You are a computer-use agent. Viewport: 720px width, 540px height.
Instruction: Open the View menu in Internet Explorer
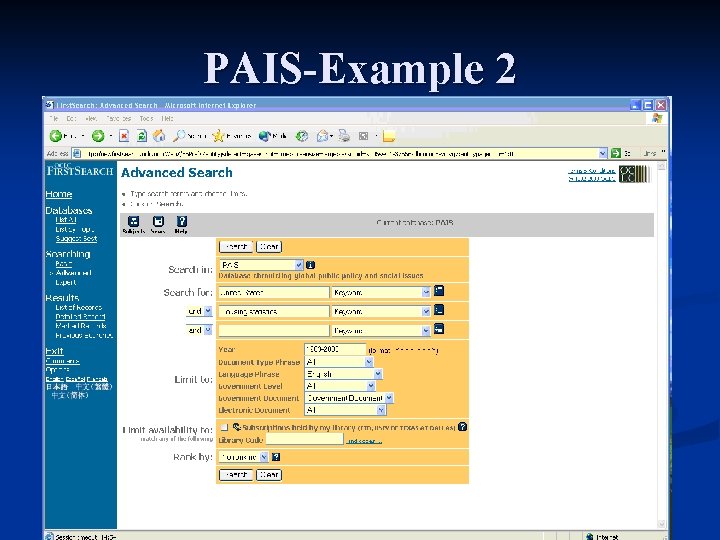coord(91,118)
